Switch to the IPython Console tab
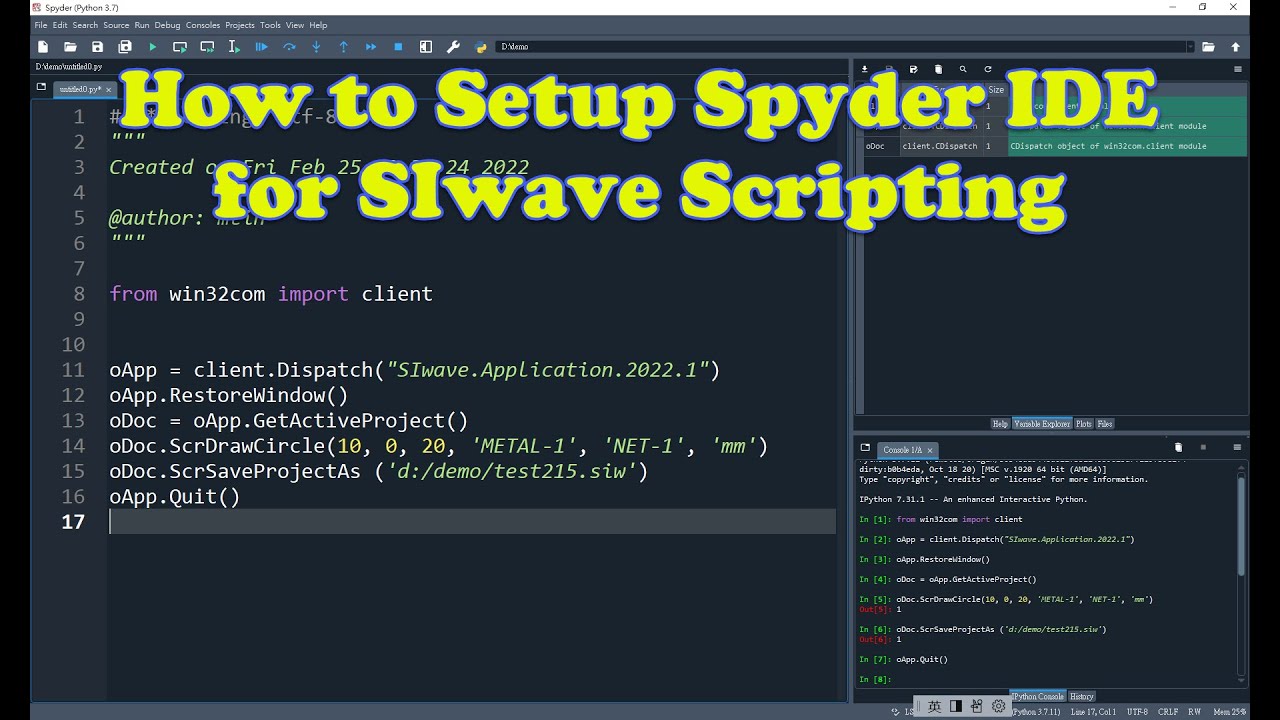This screenshot has width=1280, height=720. coord(1038,696)
